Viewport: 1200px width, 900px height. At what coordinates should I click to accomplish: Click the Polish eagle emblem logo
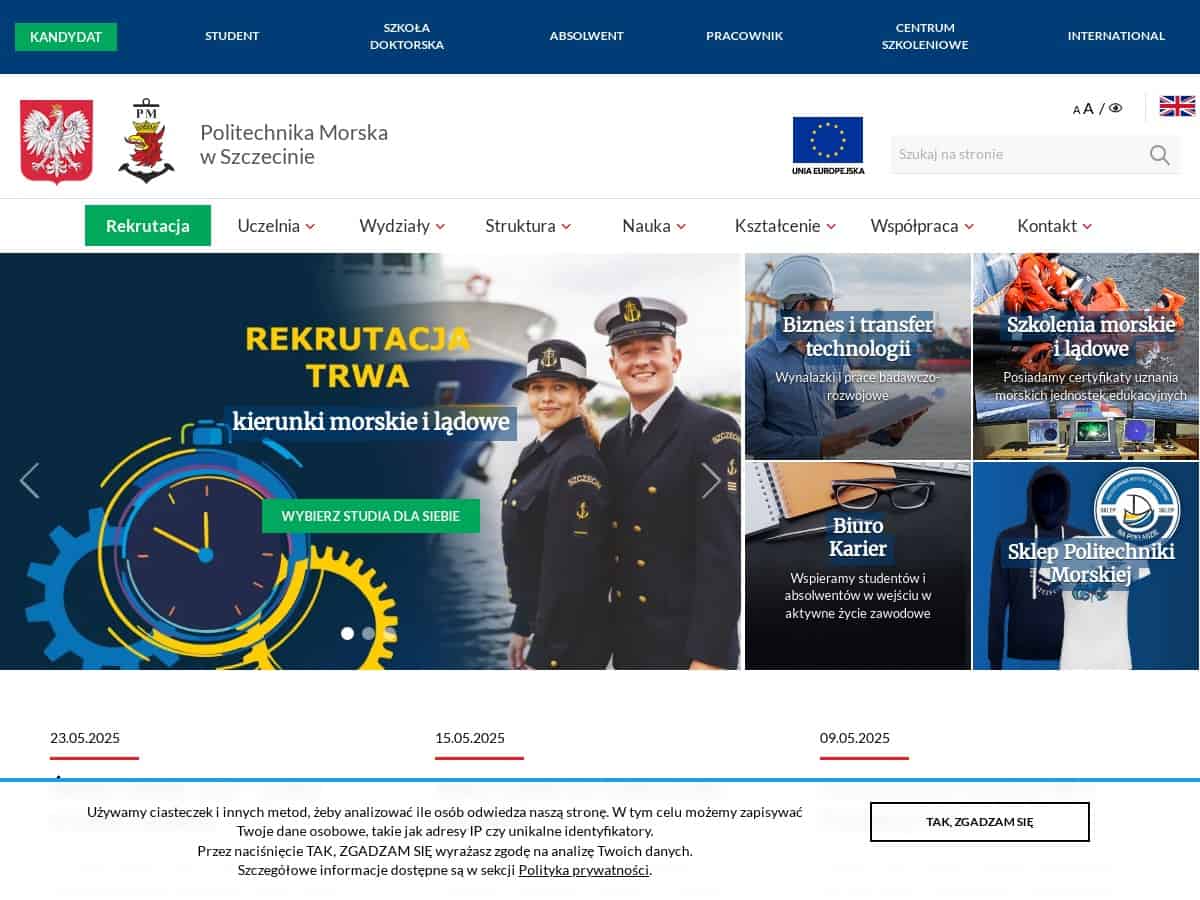[x=57, y=142]
